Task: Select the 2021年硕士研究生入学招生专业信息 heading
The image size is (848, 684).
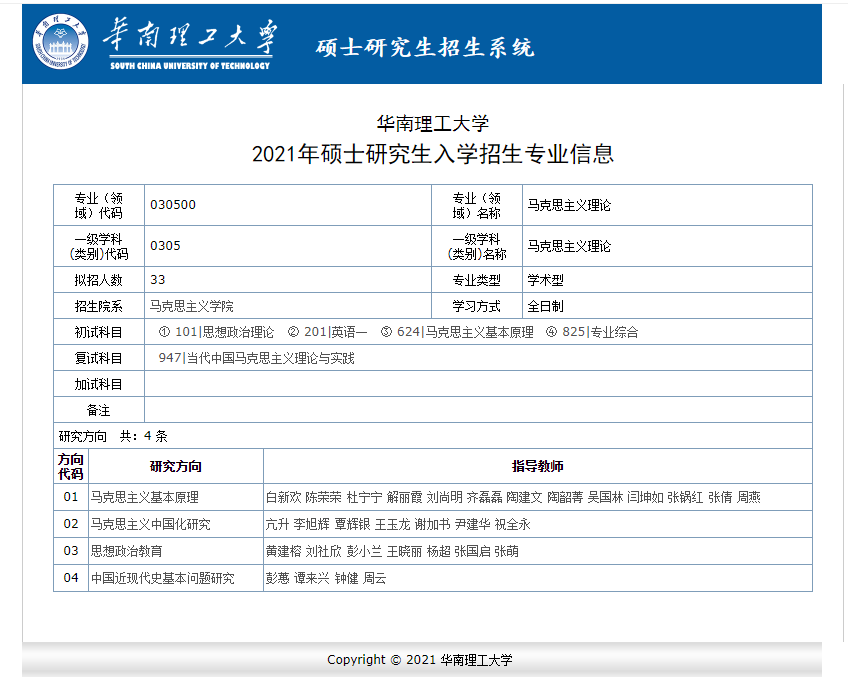Action: tap(433, 154)
